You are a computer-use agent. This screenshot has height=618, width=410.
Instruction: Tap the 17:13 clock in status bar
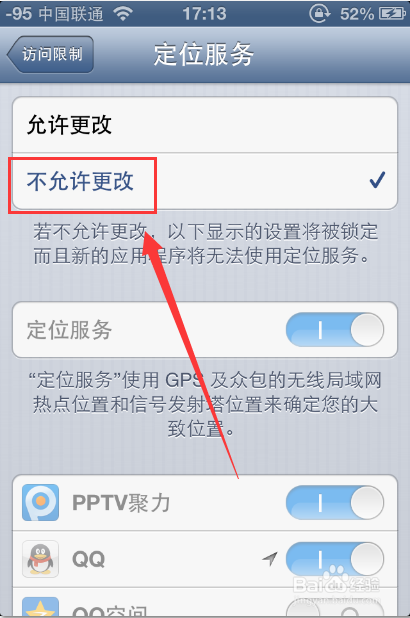(x=204, y=14)
